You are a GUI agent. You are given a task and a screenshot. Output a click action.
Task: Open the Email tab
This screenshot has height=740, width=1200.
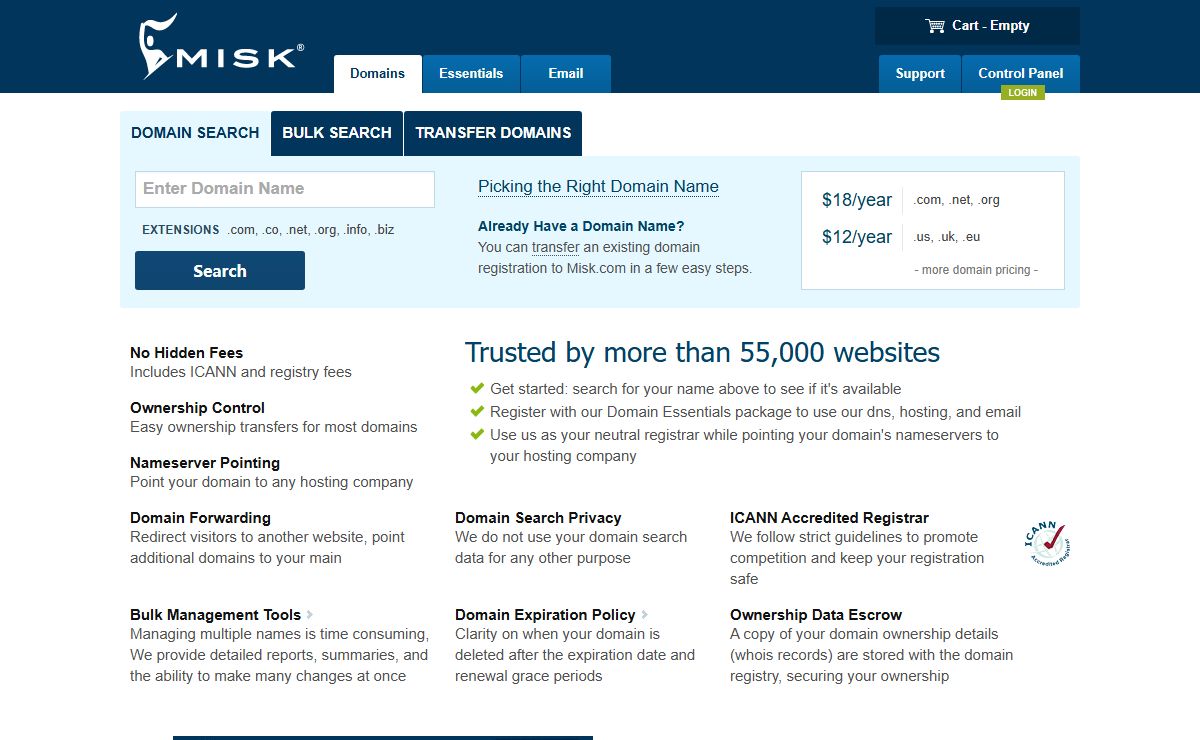pyautogui.click(x=566, y=74)
